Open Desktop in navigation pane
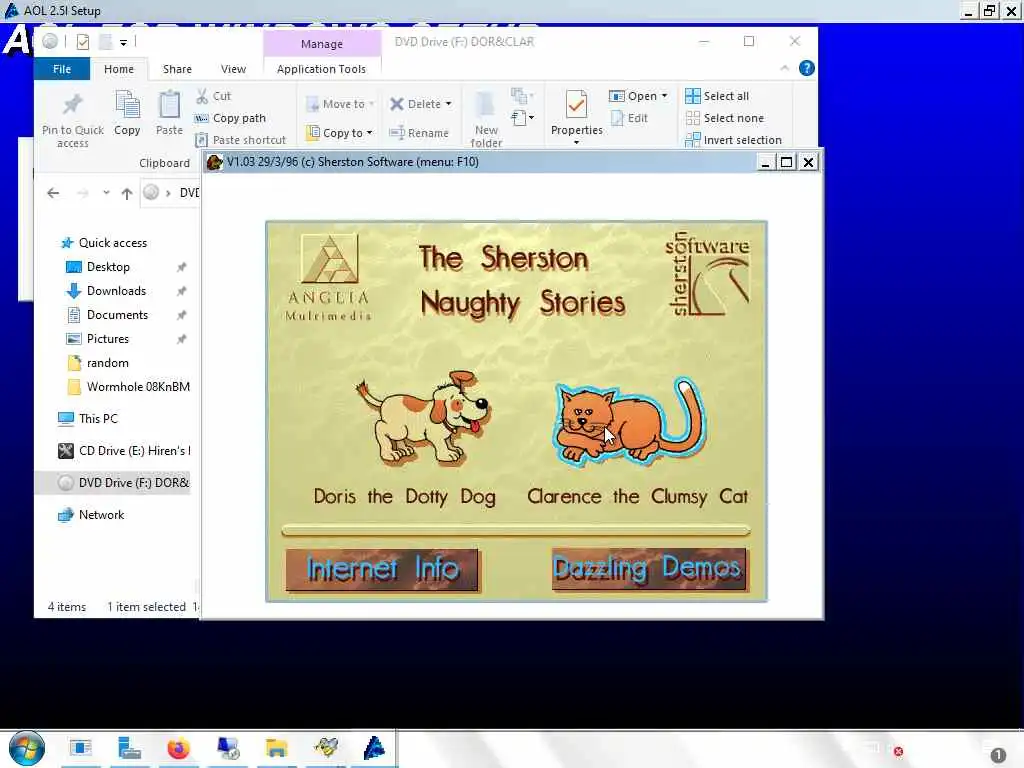This screenshot has height=768, width=1024. 108,267
